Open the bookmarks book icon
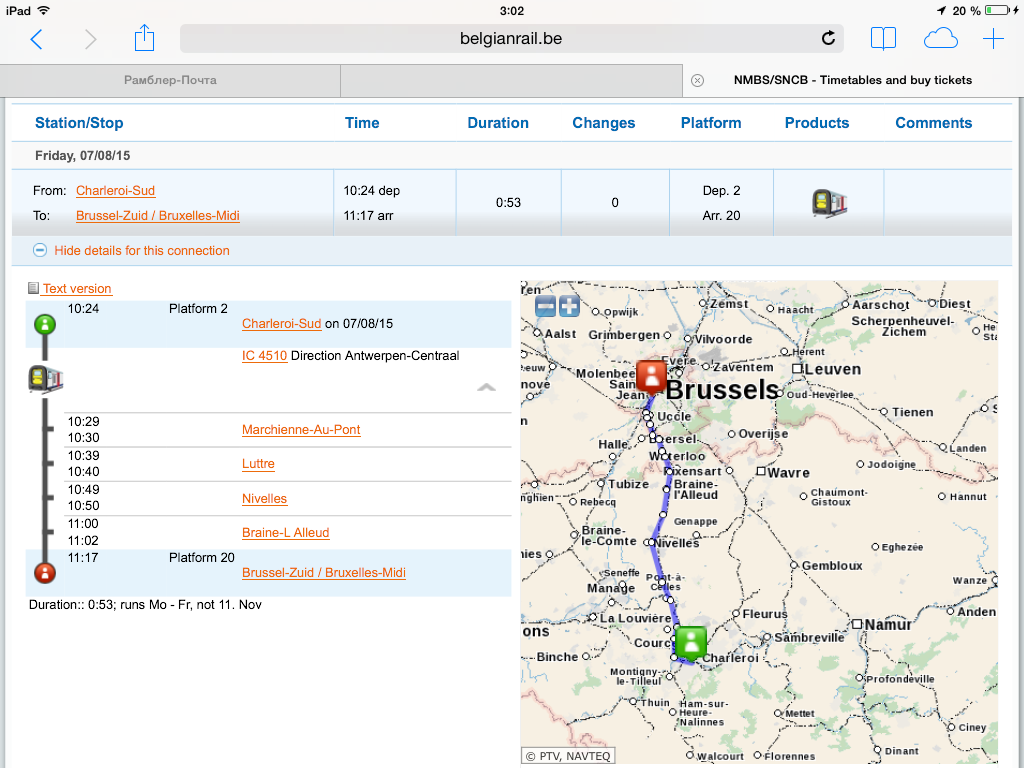1024x768 pixels. [x=883, y=39]
